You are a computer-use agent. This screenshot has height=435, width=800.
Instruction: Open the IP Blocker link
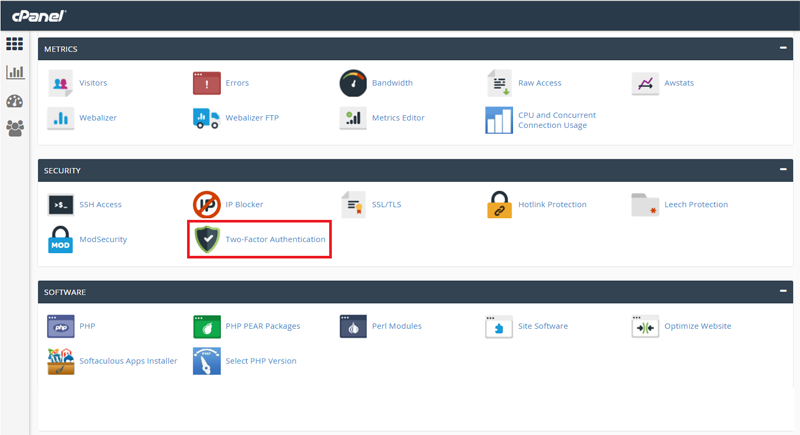(244, 204)
